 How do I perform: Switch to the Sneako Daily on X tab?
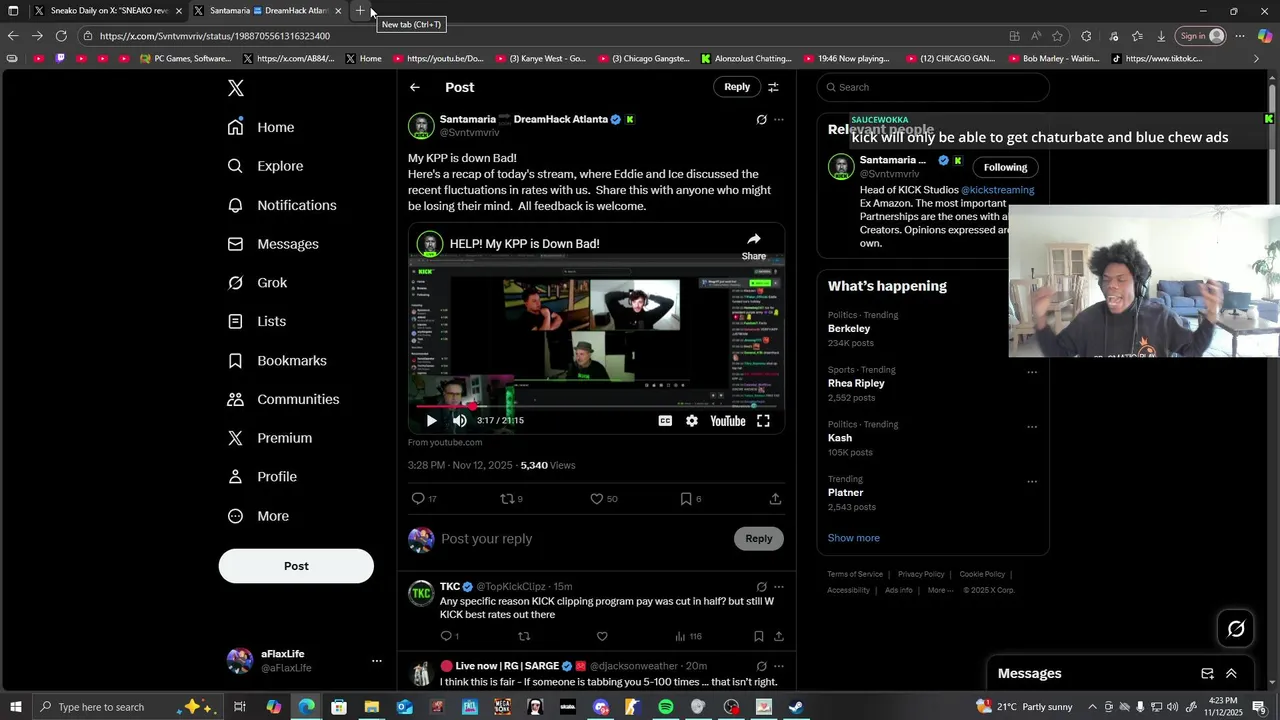(x=108, y=11)
